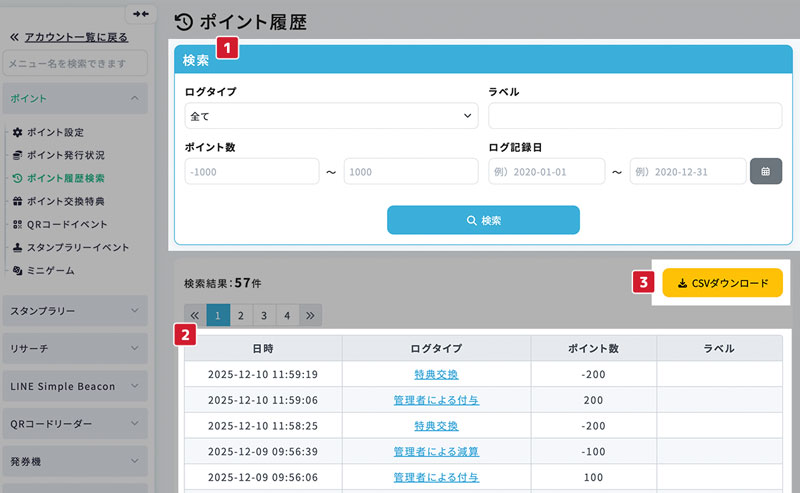800x493 pixels.
Task: Download results with CSVダウンロード button
Action: click(722, 283)
